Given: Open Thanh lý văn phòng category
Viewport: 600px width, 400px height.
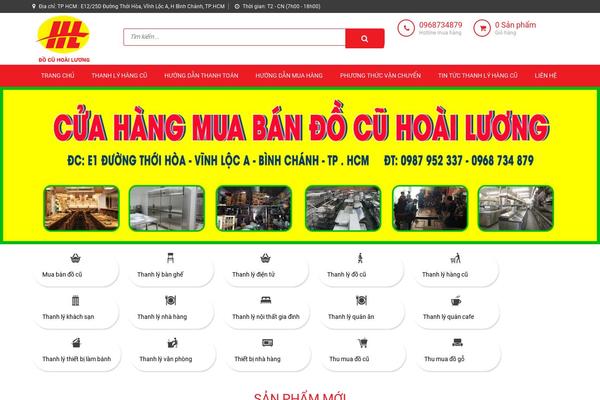Looking at the screenshot, I should click(x=166, y=359).
